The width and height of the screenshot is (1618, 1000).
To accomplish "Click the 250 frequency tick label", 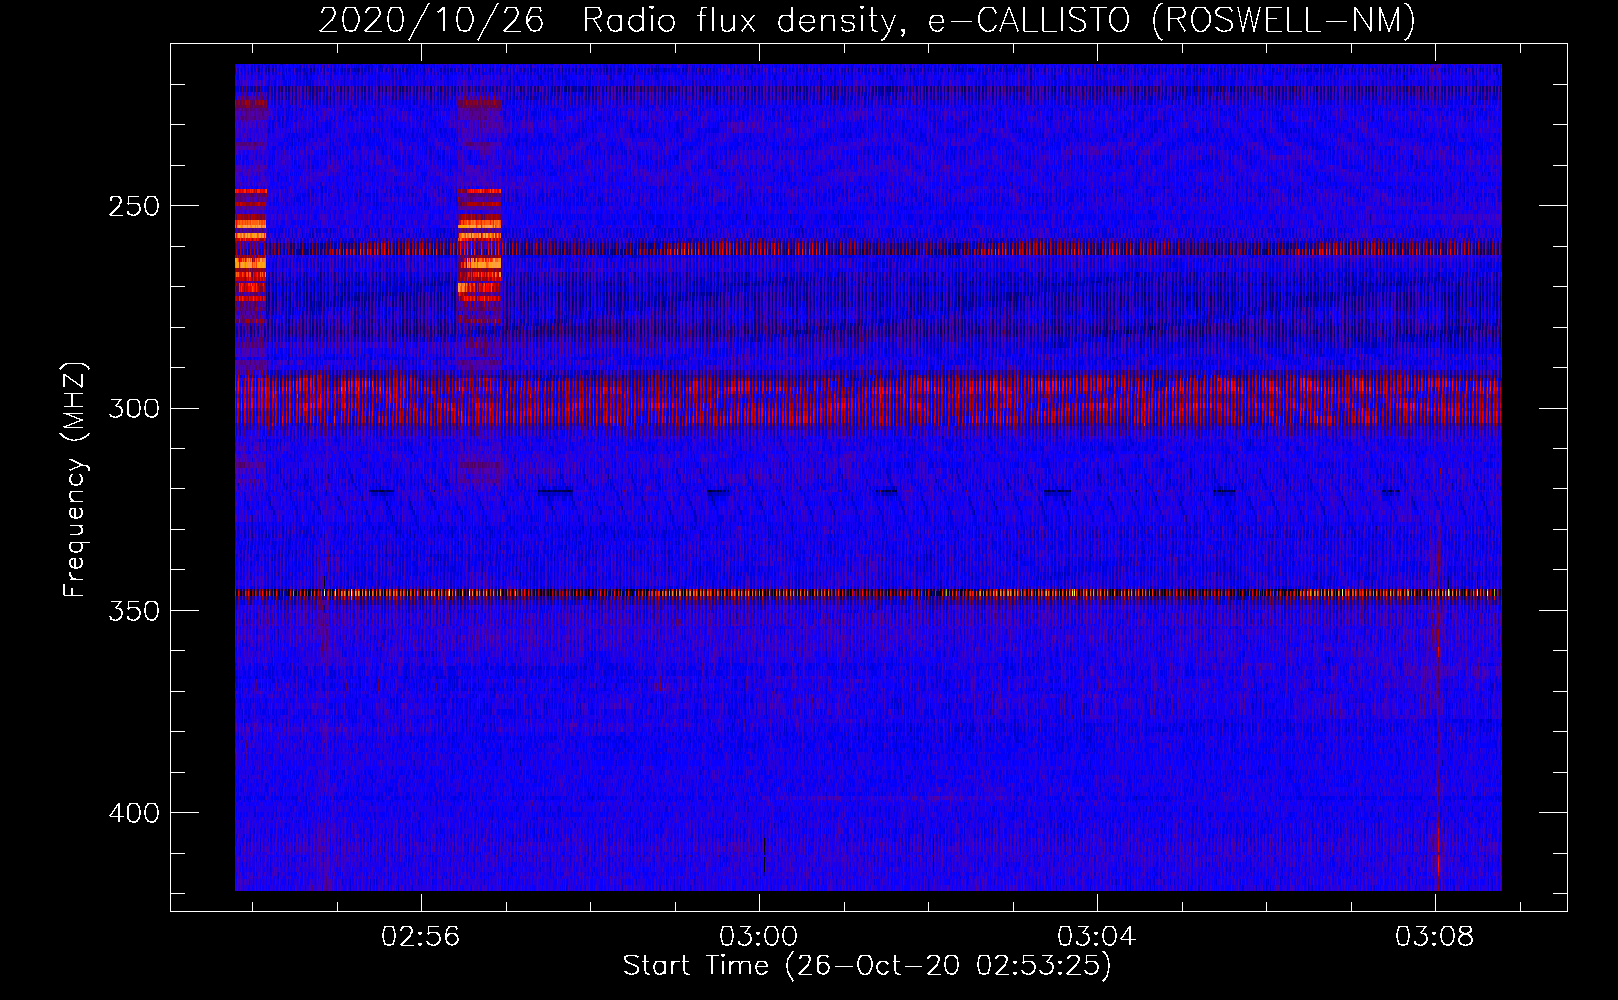I will coord(134,206).
